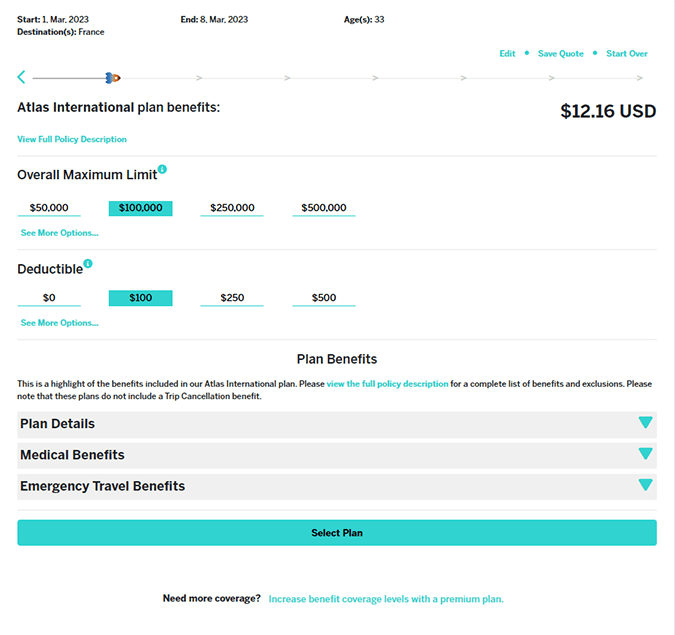Choose the $250 deductible
This screenshot has width=675, height=635.
232,298
